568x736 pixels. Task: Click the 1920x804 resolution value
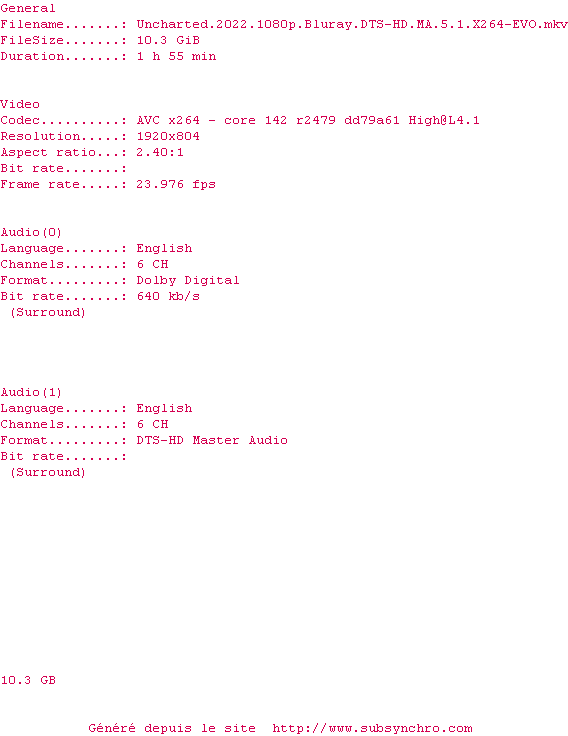coord(168,136)
